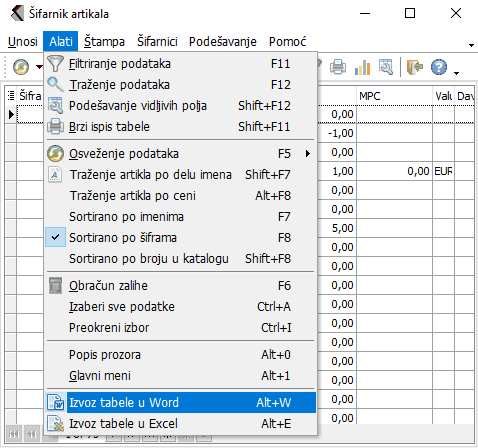The image size is (478, 448).
Task: Choose Sortirano po broju u katalogu
Action: 180,258
